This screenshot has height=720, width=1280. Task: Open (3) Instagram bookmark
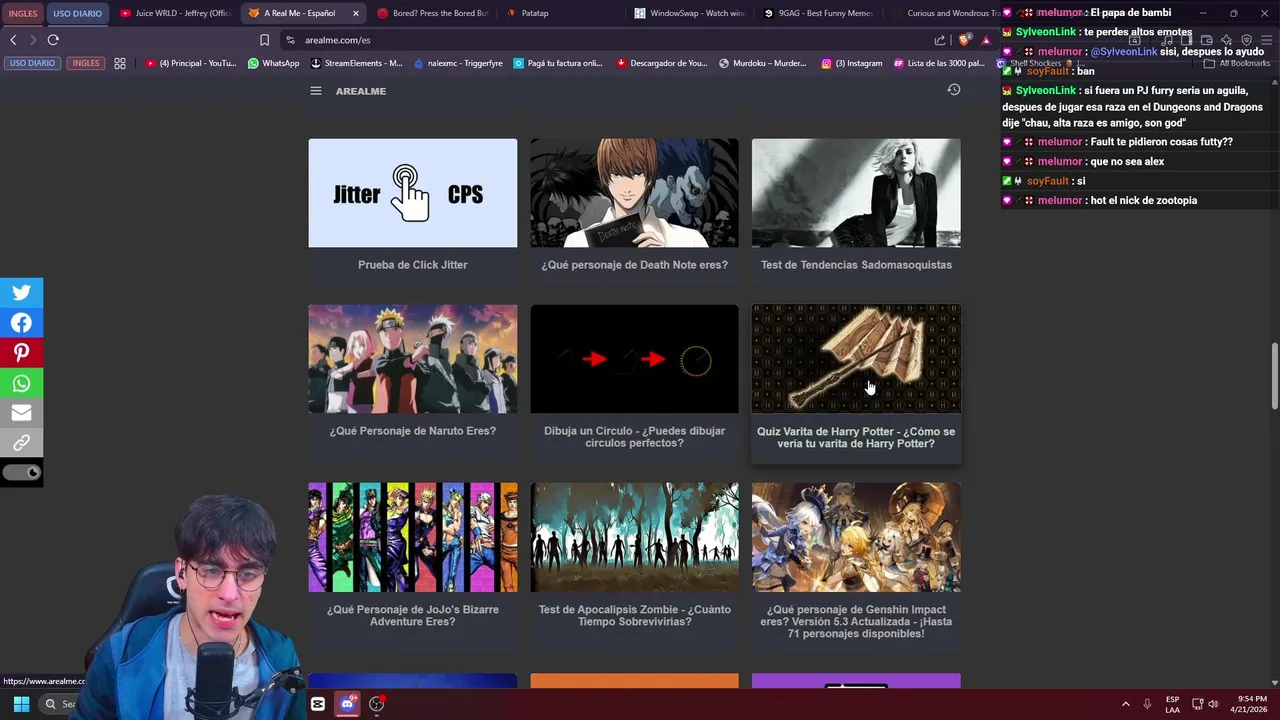point(852,63)
